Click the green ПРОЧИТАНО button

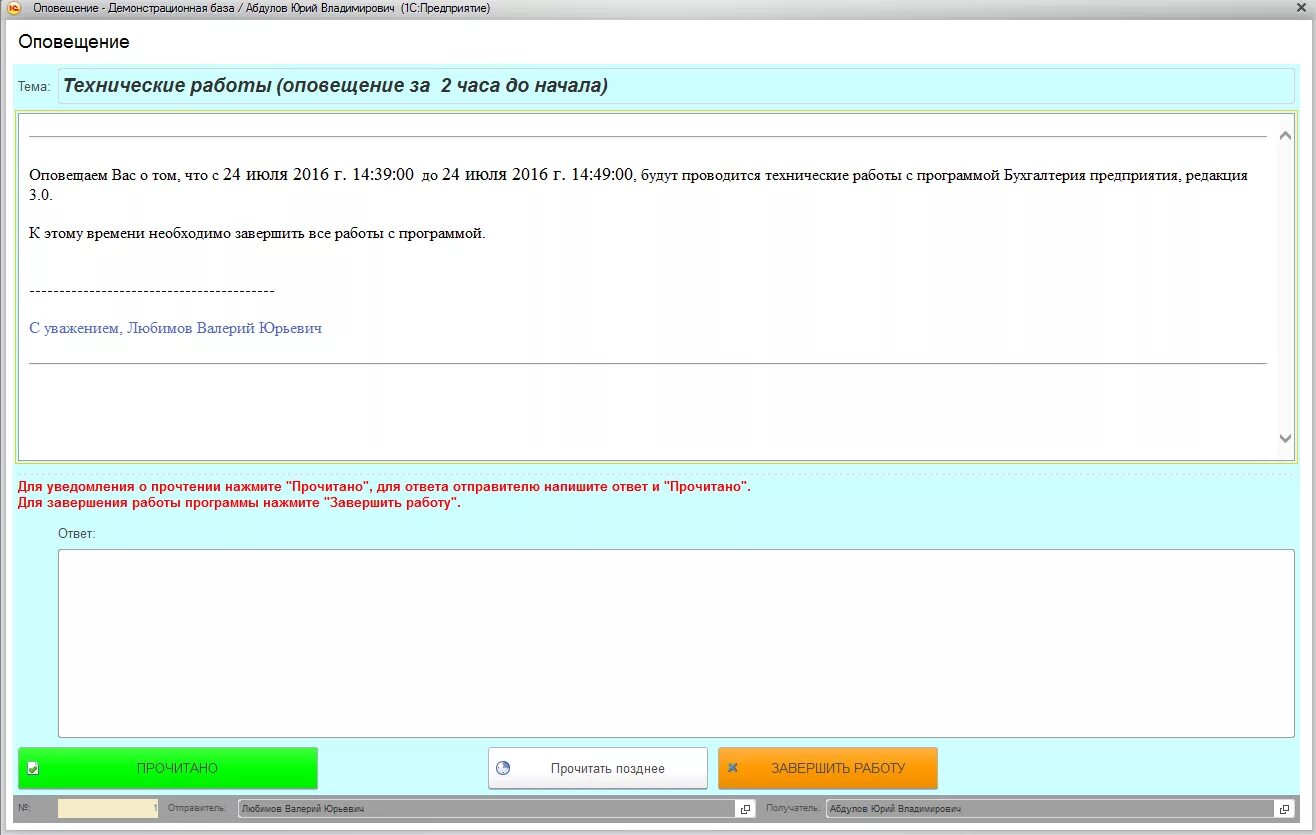pyautogui.click(x=168, y=768)
